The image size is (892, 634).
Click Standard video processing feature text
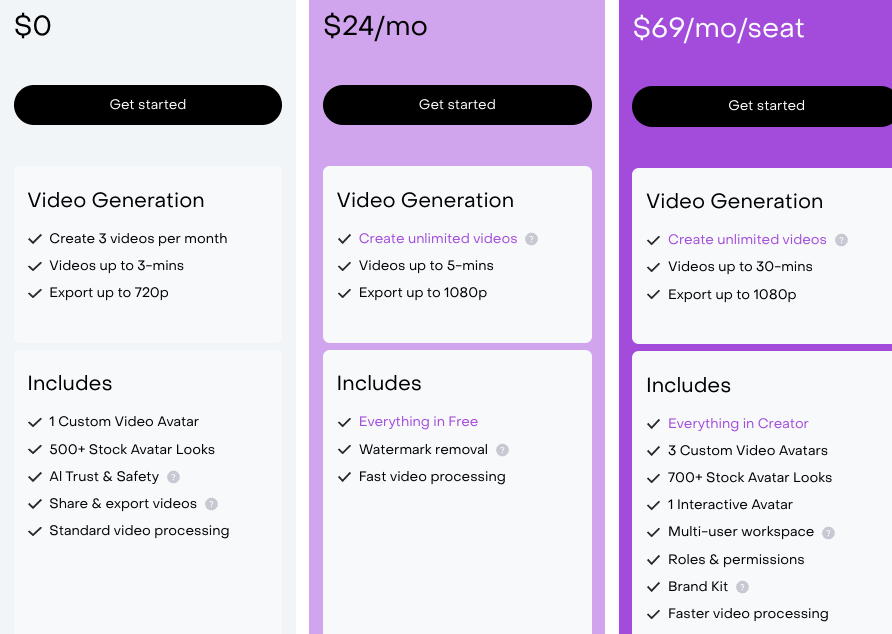click(x=139, y=531)
